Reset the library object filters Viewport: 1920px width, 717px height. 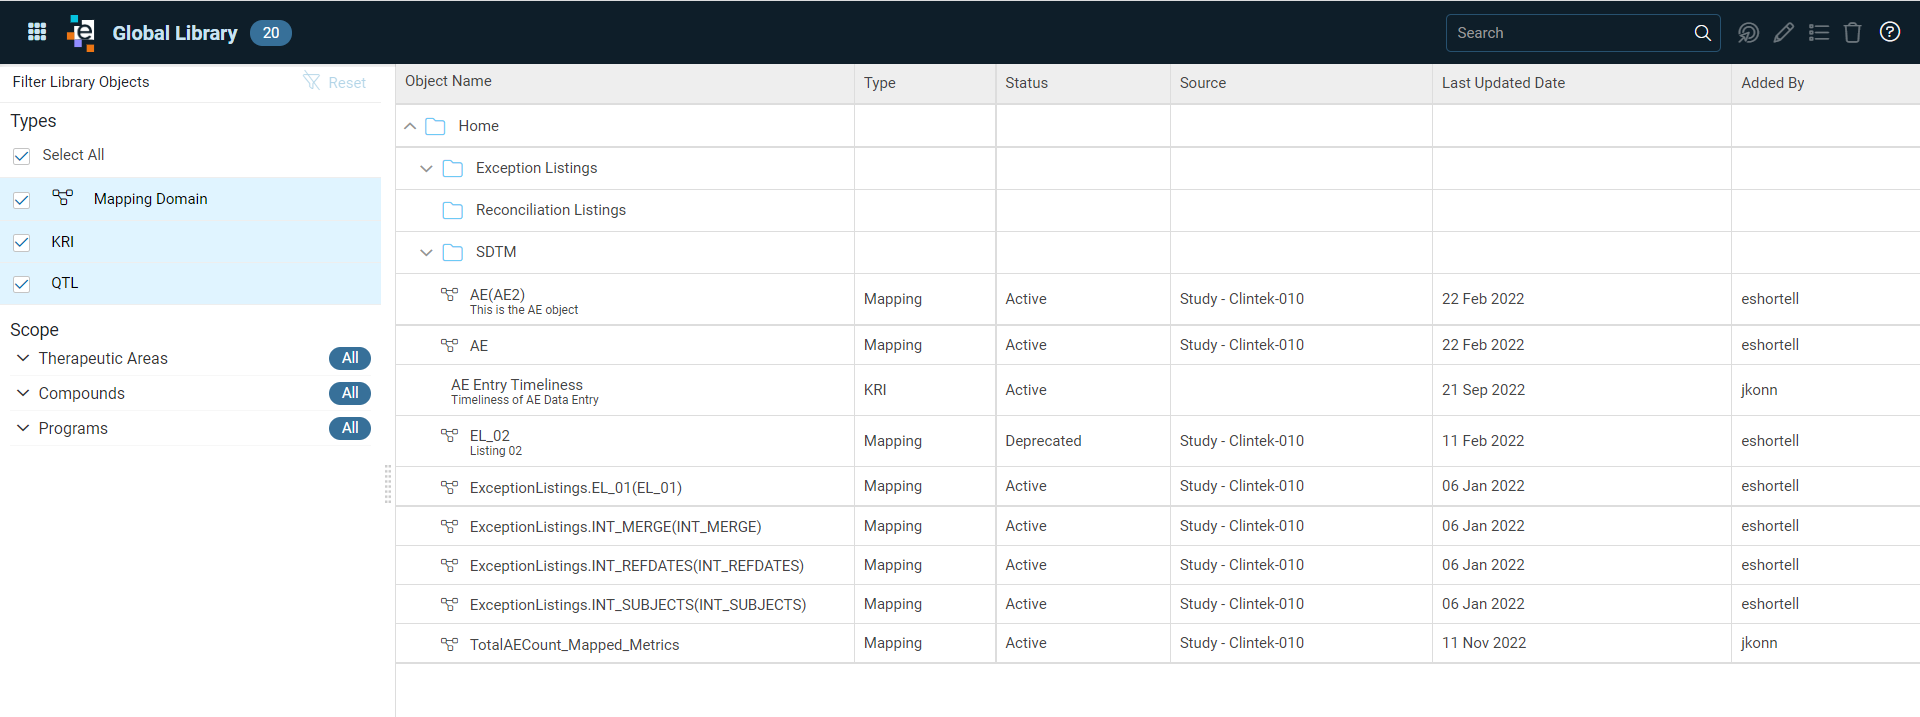point(335,82)
